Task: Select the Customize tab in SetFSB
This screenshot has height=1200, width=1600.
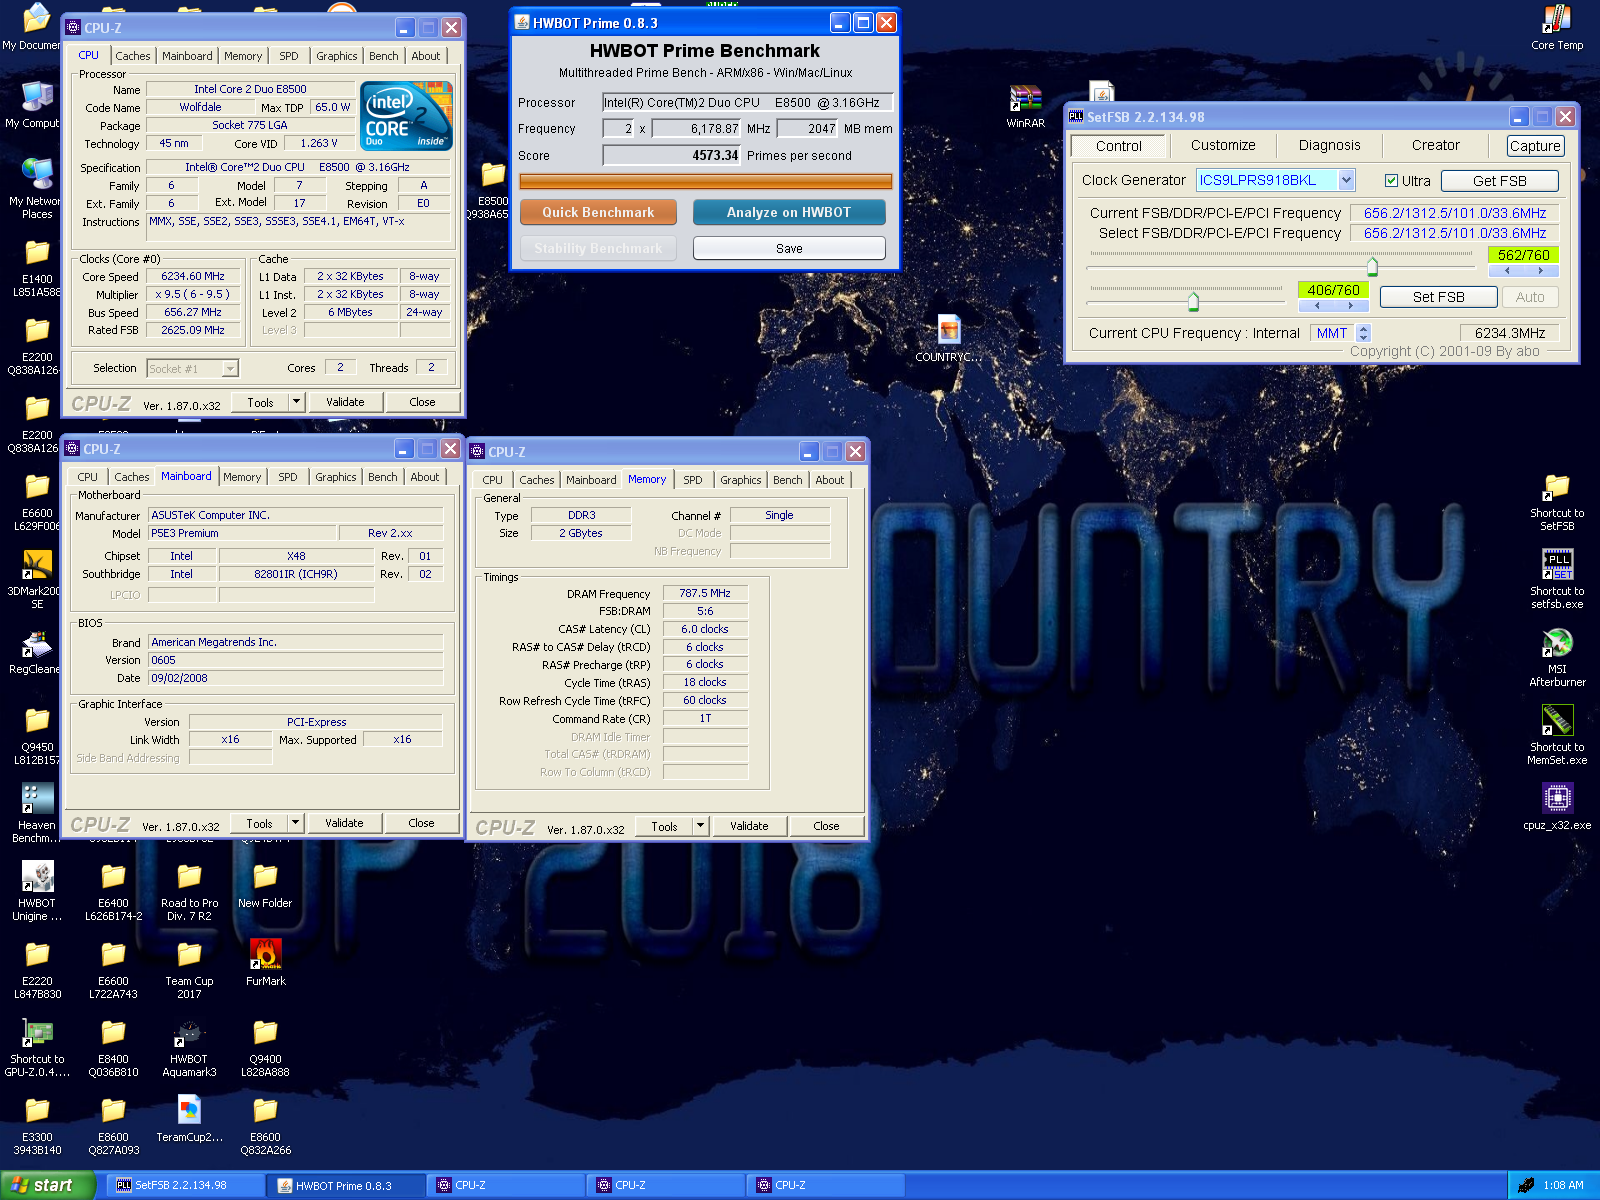Action: pos(1223,145)
